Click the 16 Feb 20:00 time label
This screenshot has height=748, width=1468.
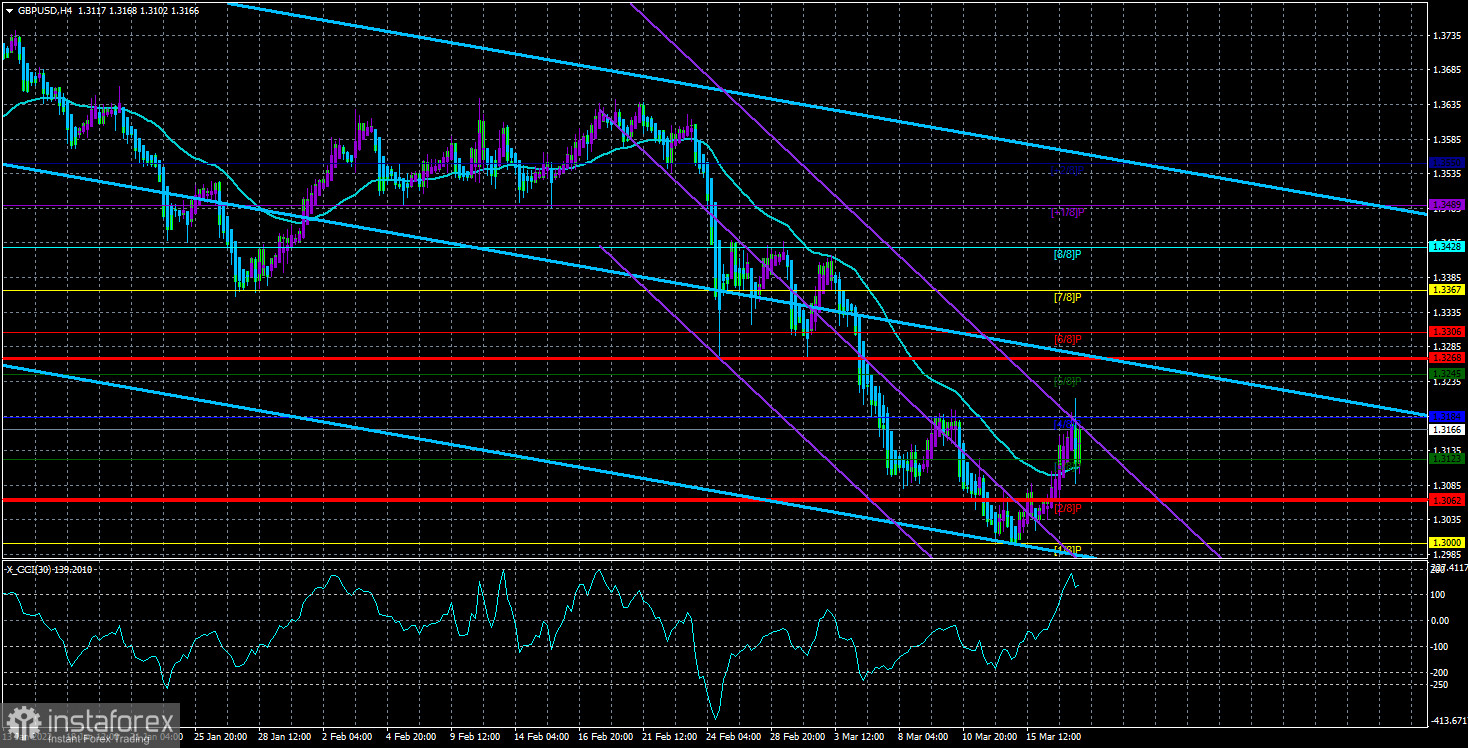tap(607, 737)
